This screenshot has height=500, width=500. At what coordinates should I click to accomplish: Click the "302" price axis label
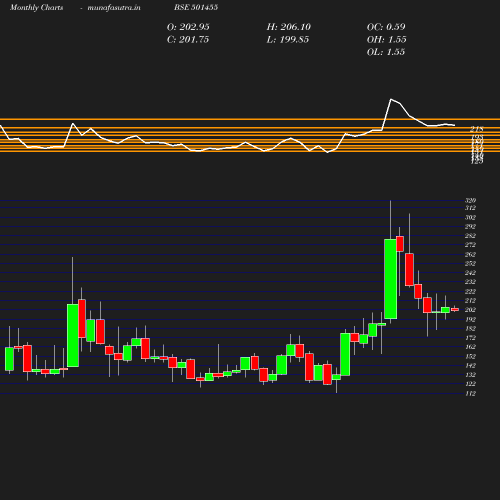[470, 218]
